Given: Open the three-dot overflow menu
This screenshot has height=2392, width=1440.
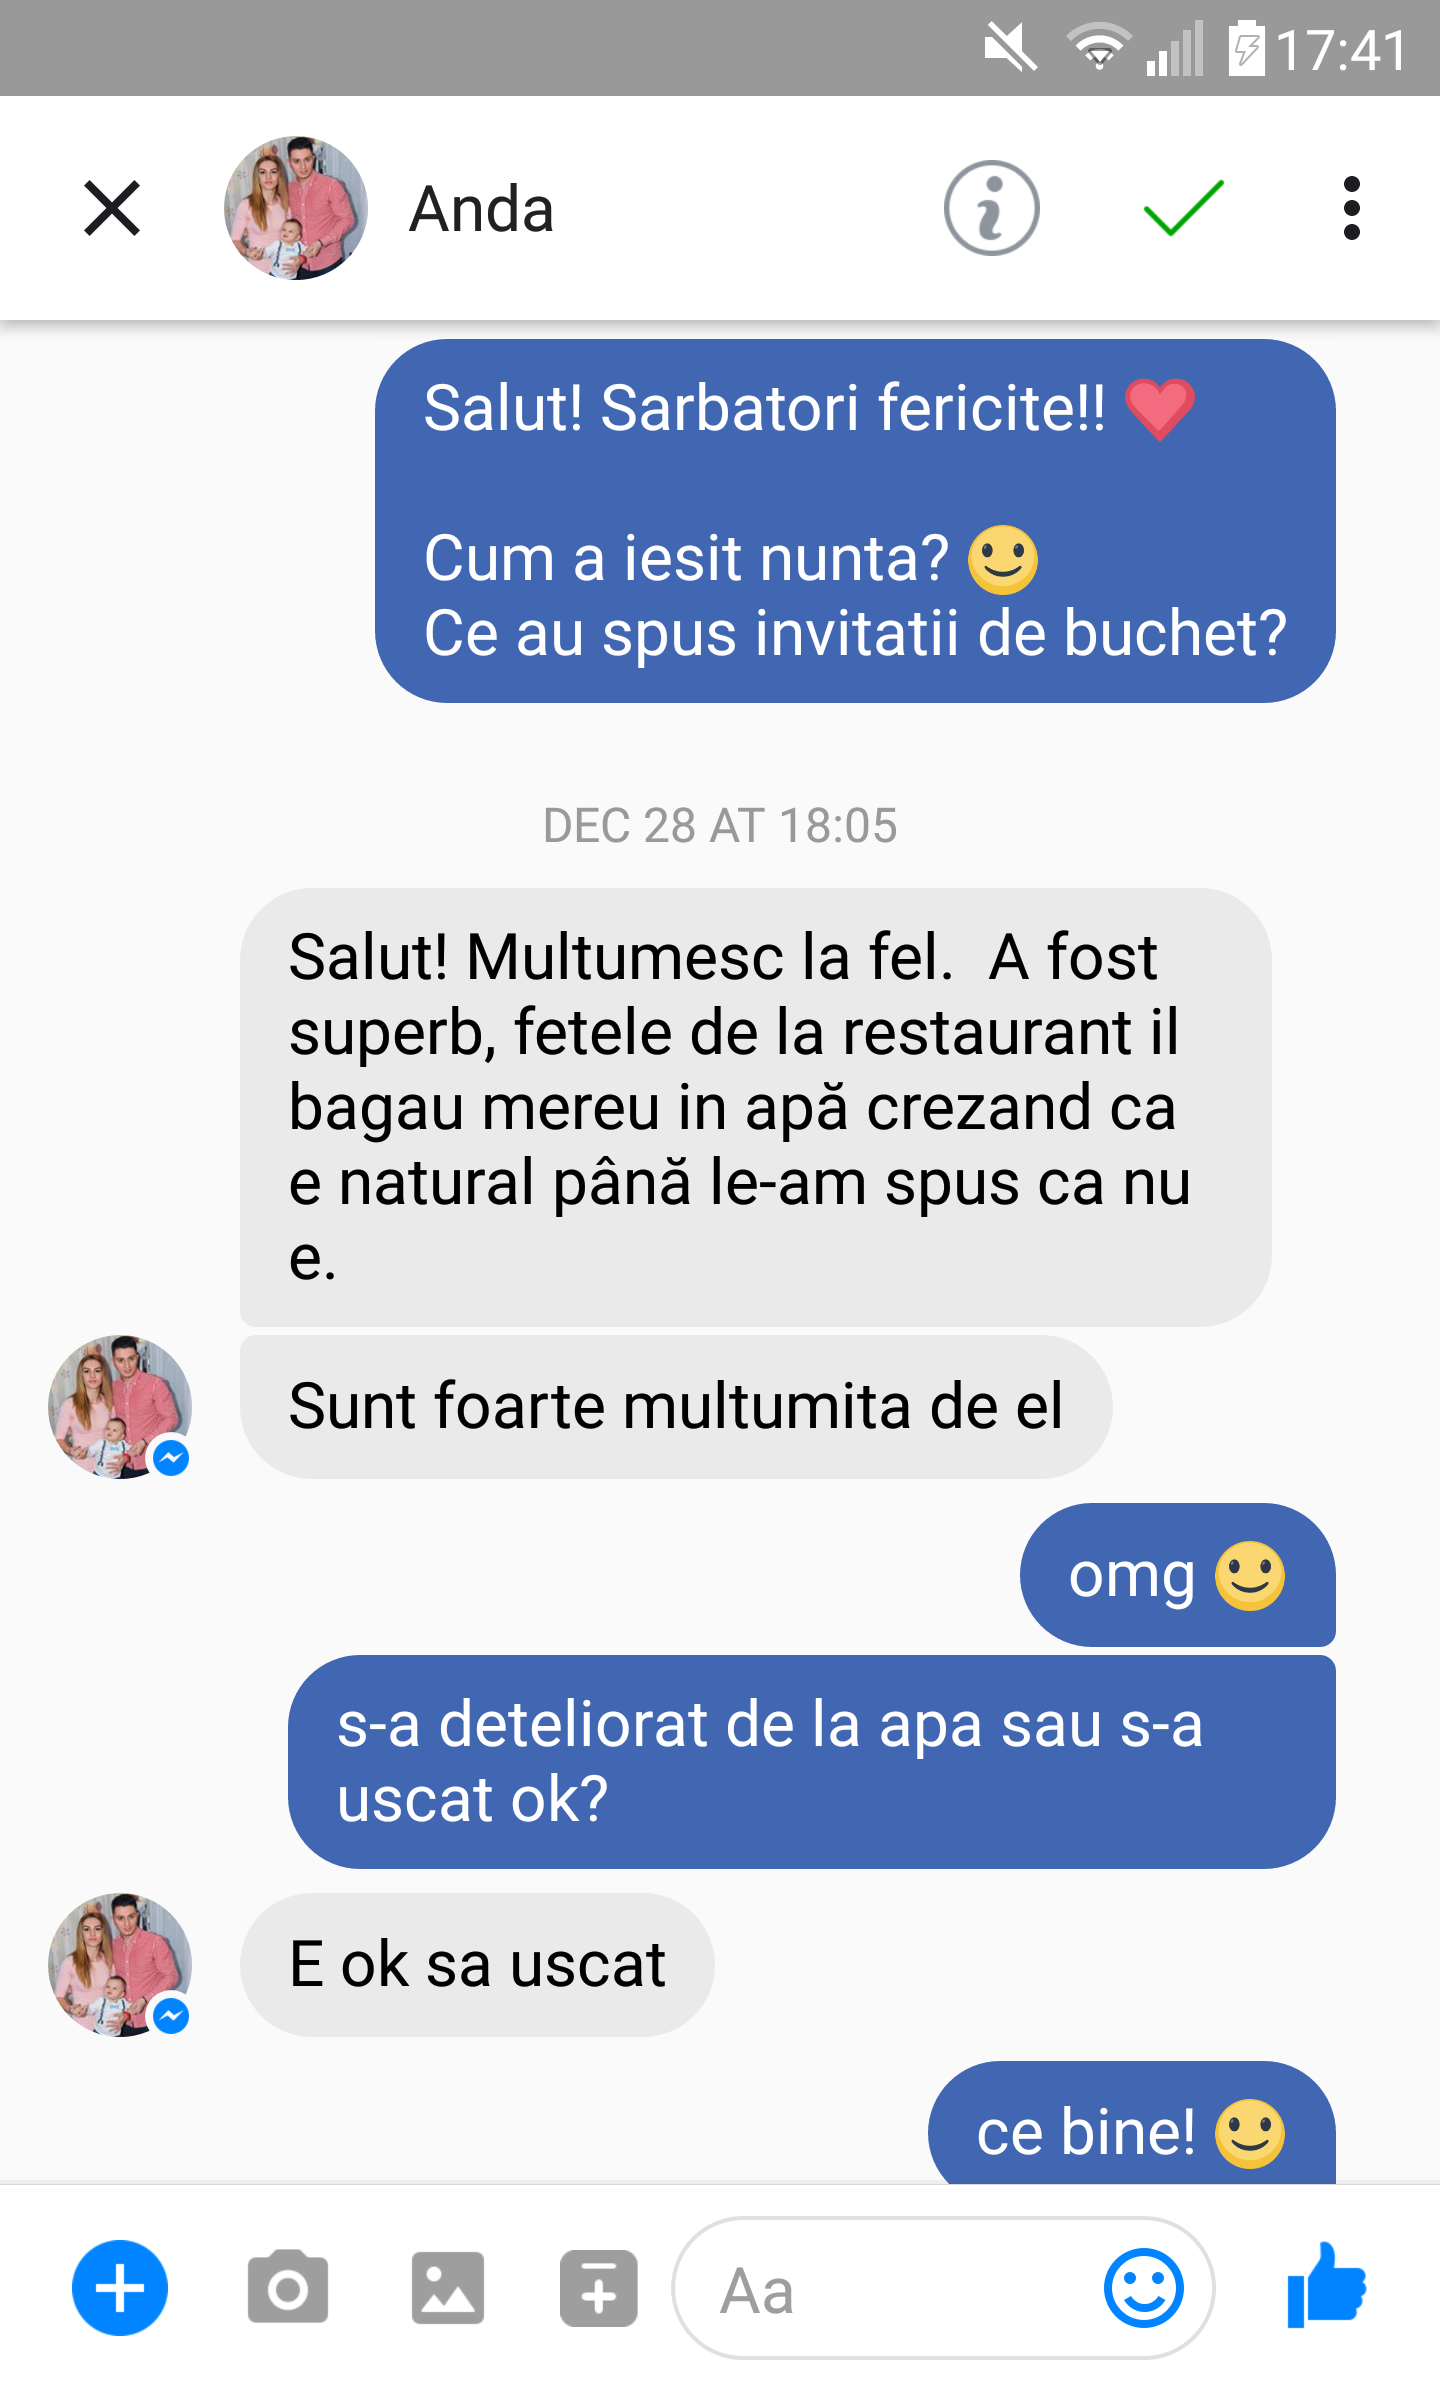Looking at the screenshot, I should pos(1351,208).
